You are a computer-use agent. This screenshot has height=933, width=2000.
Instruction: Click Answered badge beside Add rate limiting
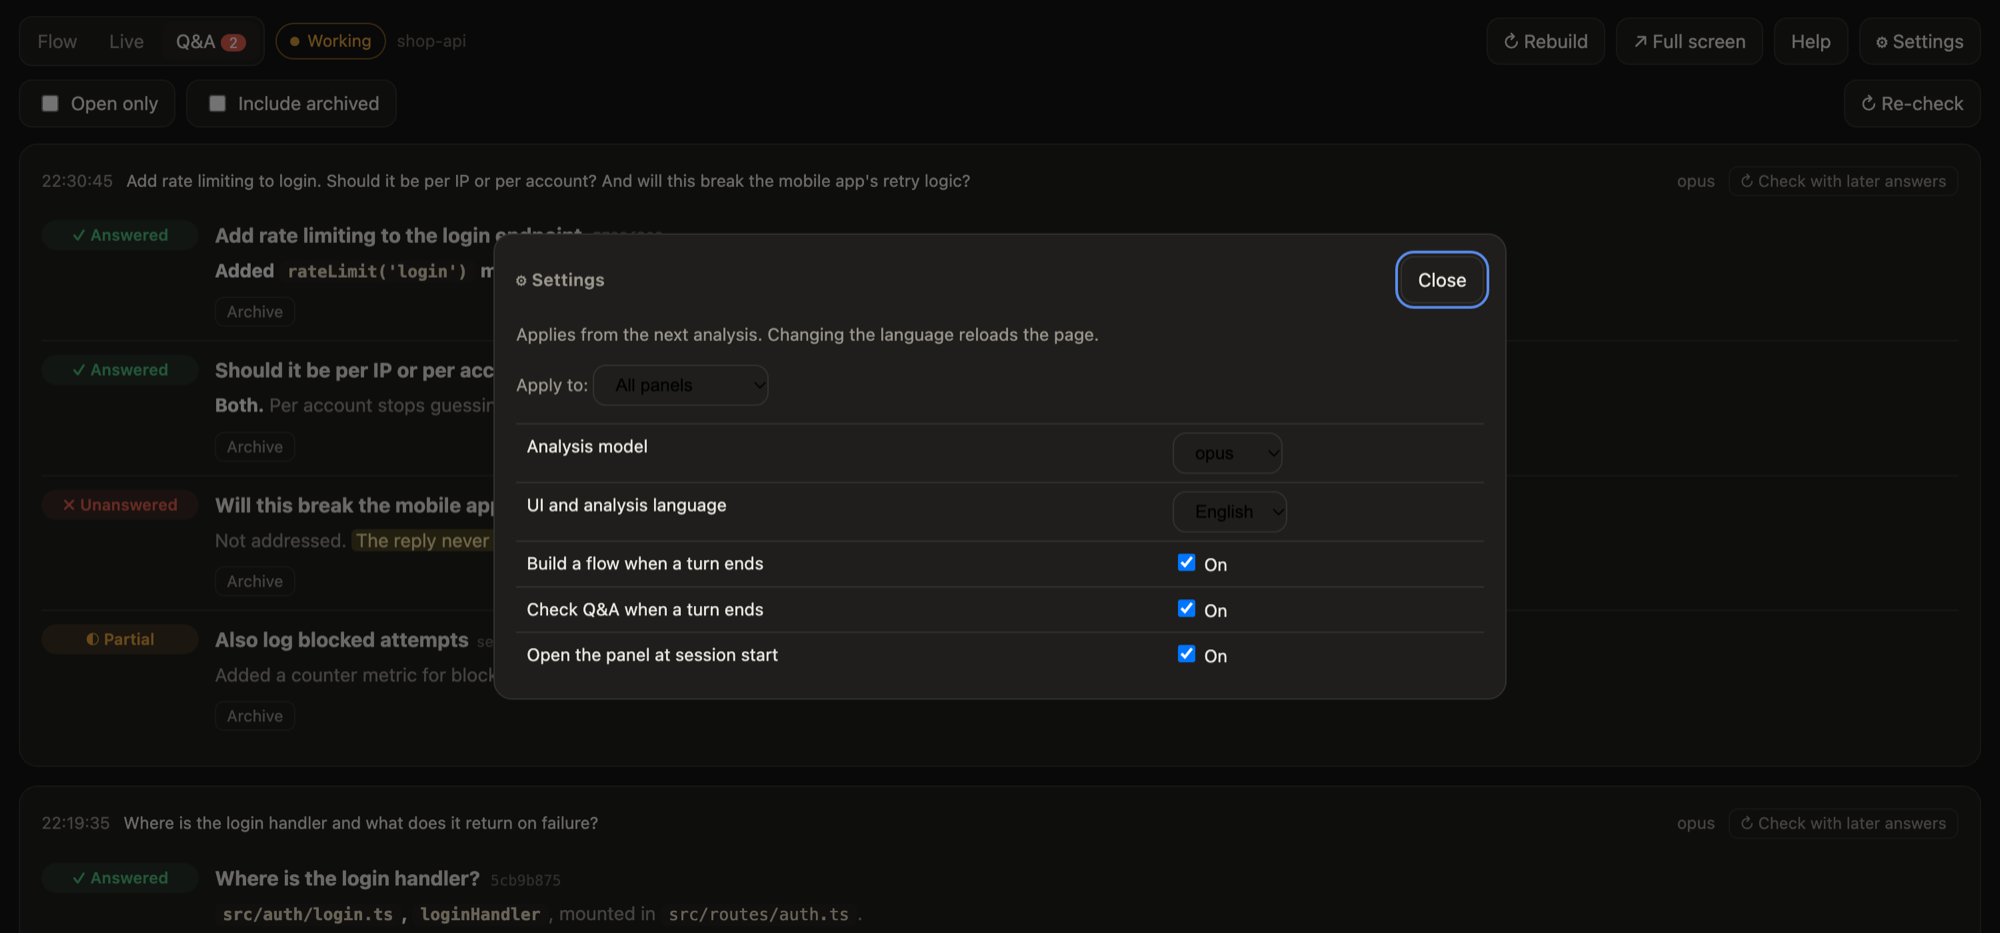pos(120,235)
